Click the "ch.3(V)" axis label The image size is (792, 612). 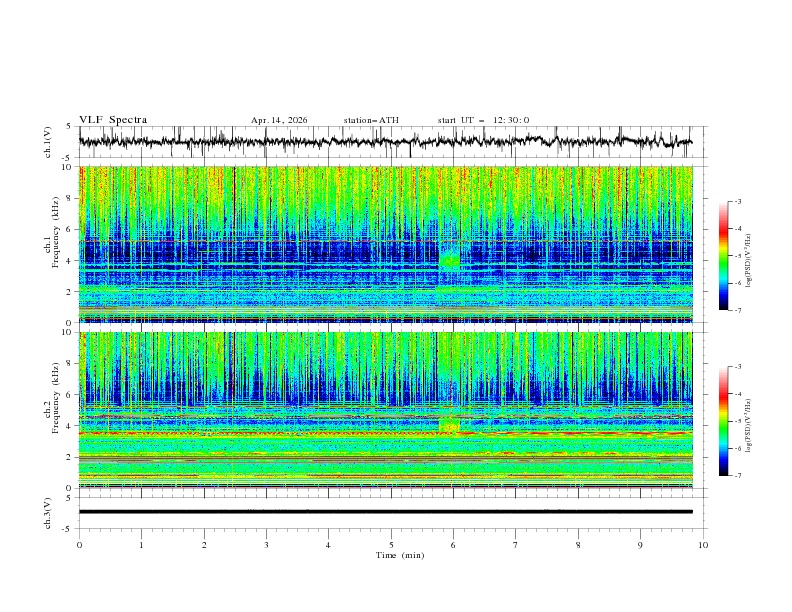[48, 513]
